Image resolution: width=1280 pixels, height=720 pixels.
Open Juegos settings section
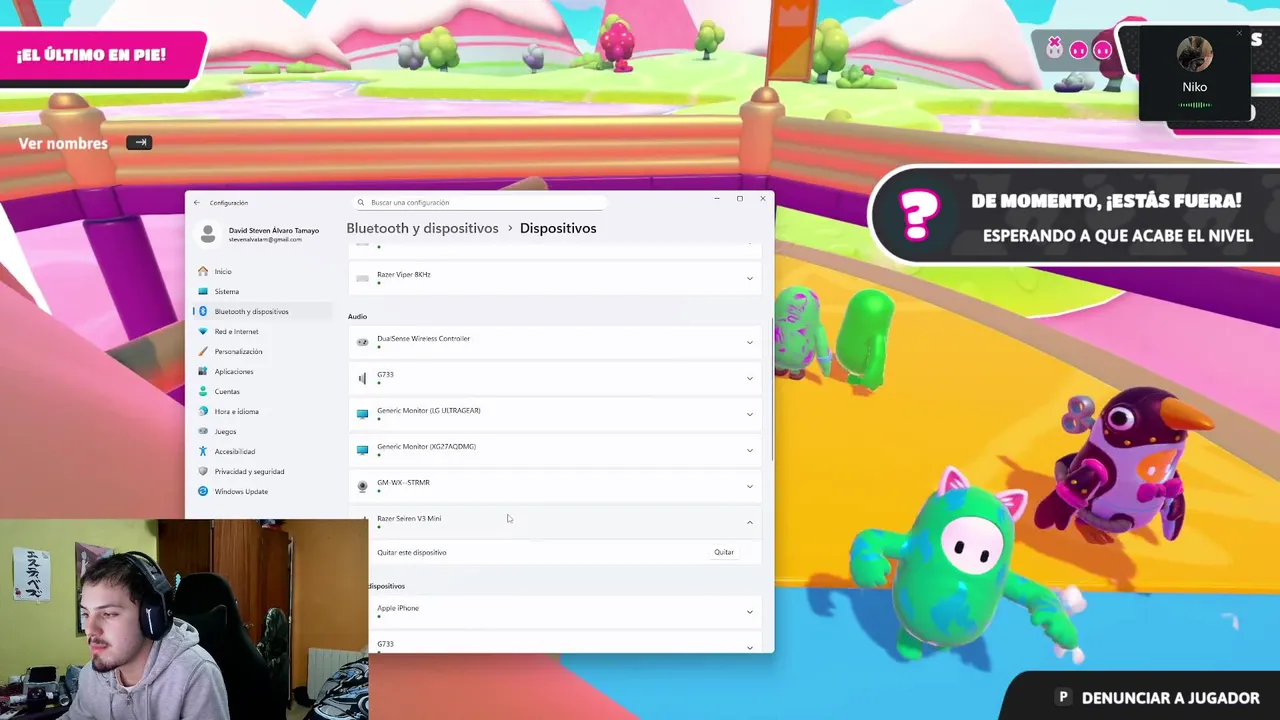pyautogui.click(x=262, y=431)
